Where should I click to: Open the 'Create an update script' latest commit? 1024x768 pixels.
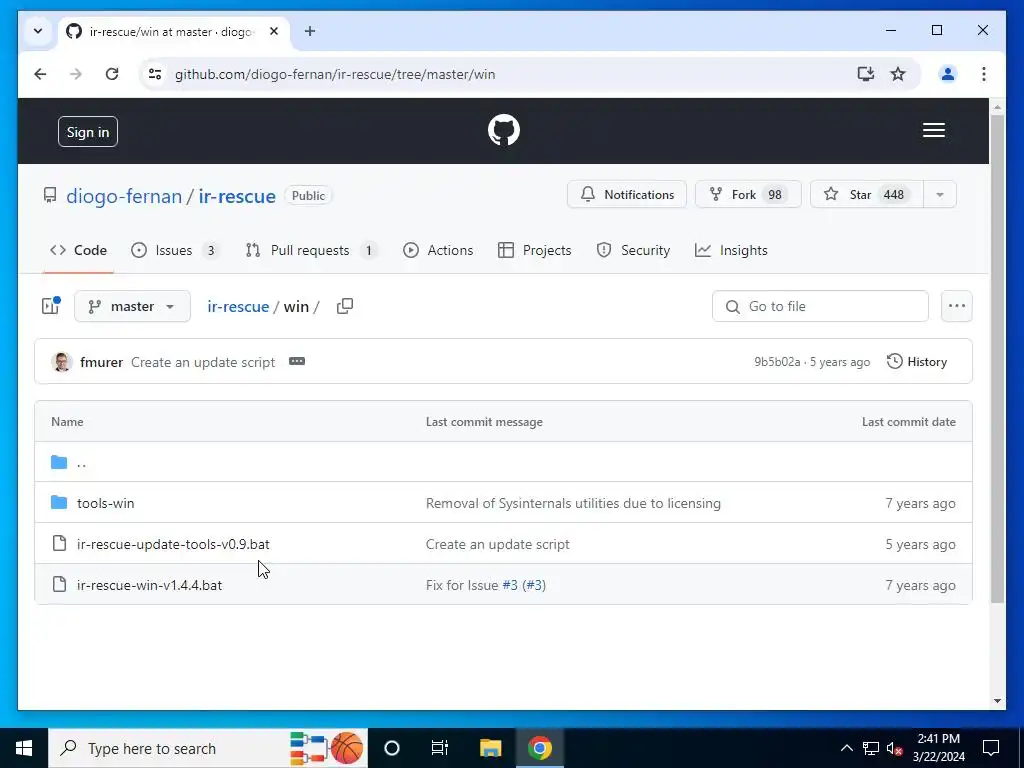click(203, 362)
